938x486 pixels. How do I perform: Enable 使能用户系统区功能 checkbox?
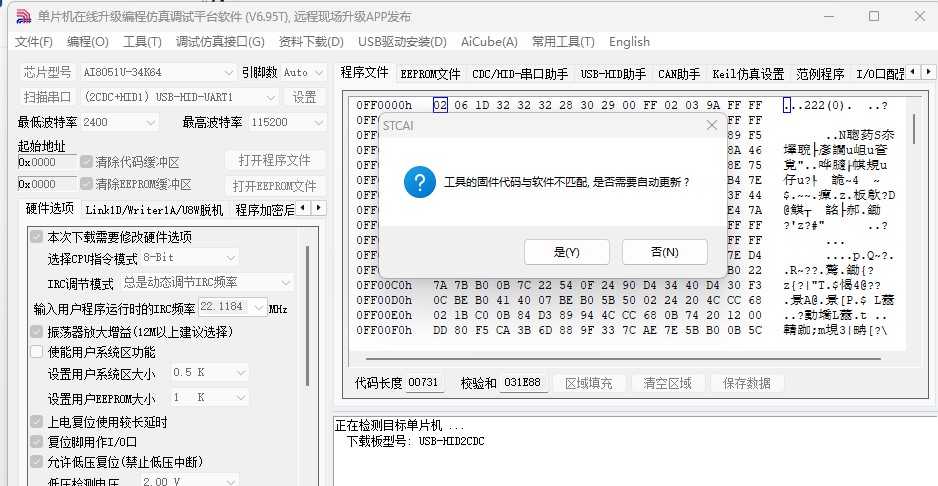[37, 352]
